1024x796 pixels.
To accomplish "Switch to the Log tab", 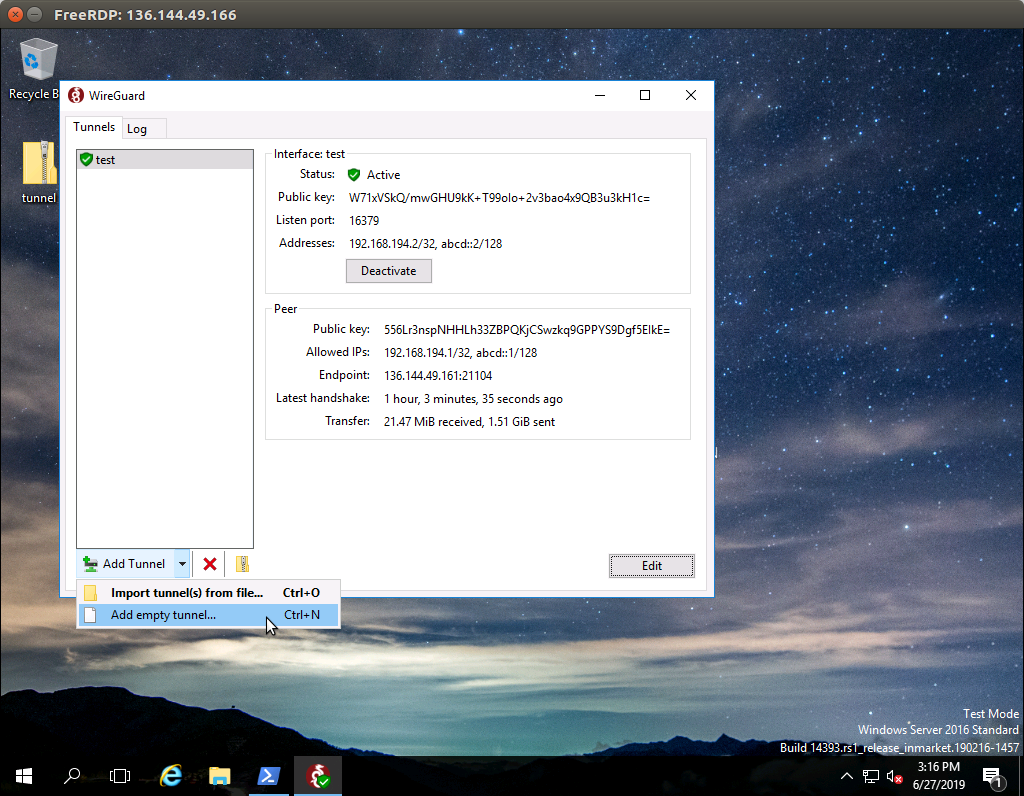I will [137, 128].
